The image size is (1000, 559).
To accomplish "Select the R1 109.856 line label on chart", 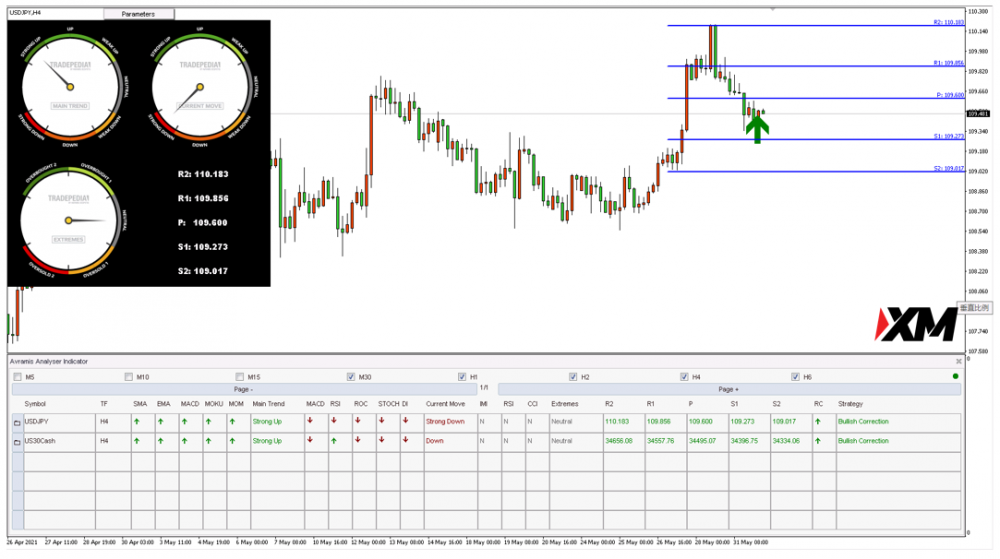I will tap(948, 63).
